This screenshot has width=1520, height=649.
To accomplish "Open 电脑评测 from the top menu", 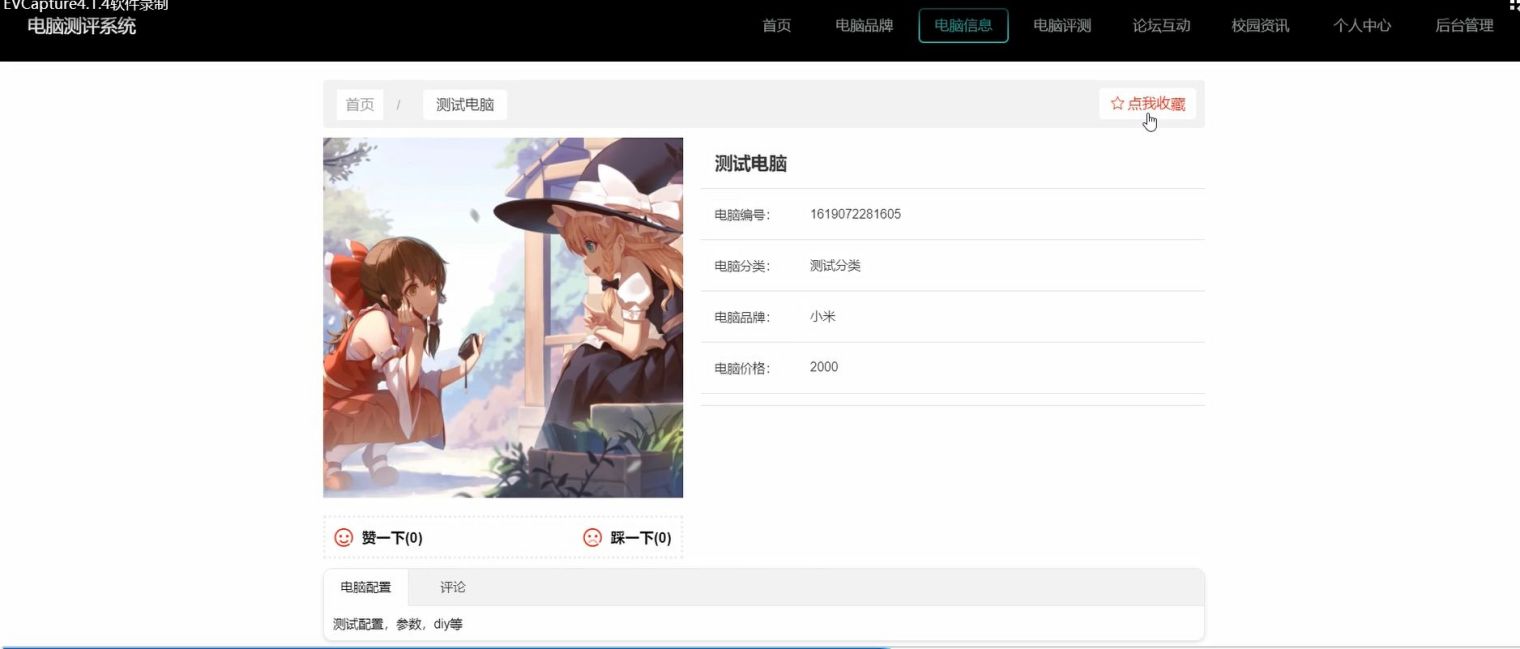I will pos(1062,26).
